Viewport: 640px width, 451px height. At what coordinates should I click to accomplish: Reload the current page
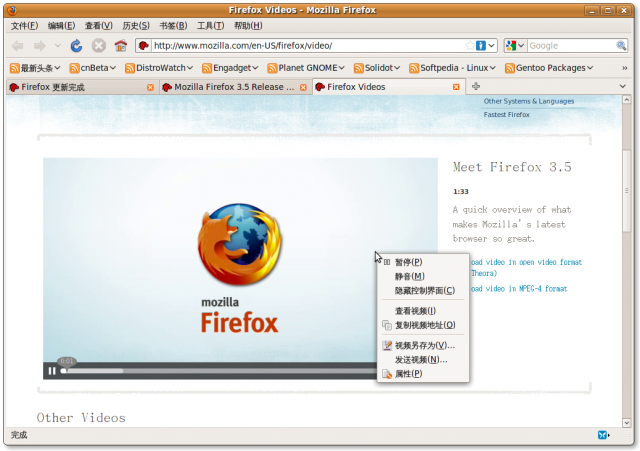click(76, 46)
